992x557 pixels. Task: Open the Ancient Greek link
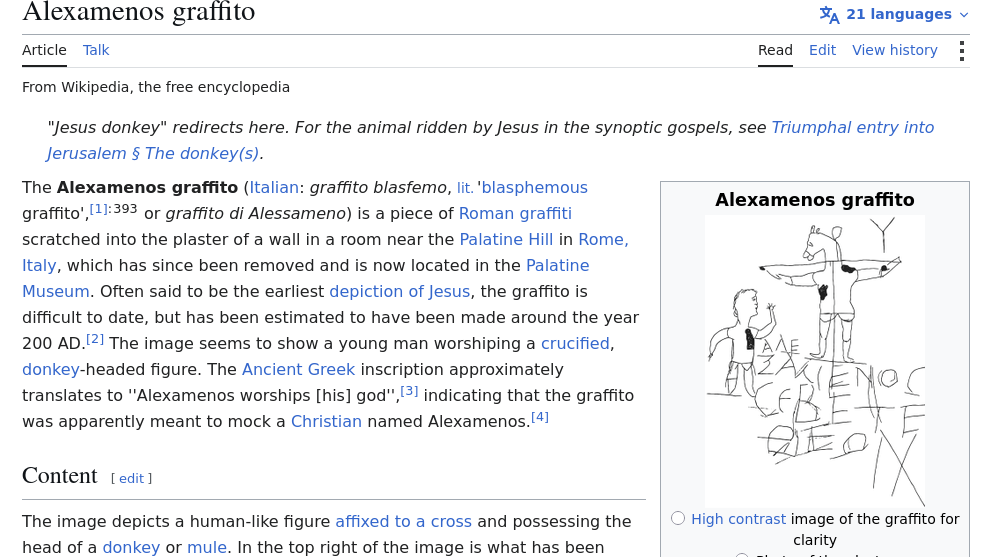click(x=299, y=369)
